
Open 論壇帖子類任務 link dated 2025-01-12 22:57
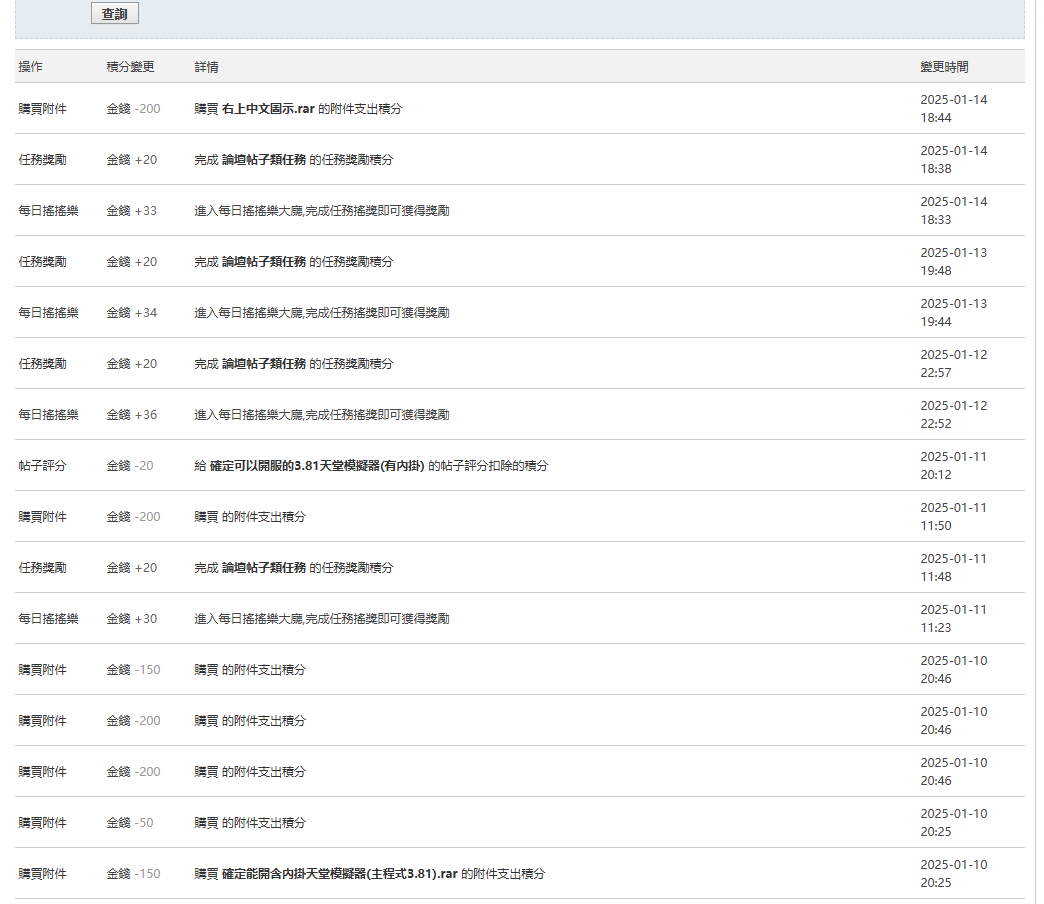coord(264,363)
